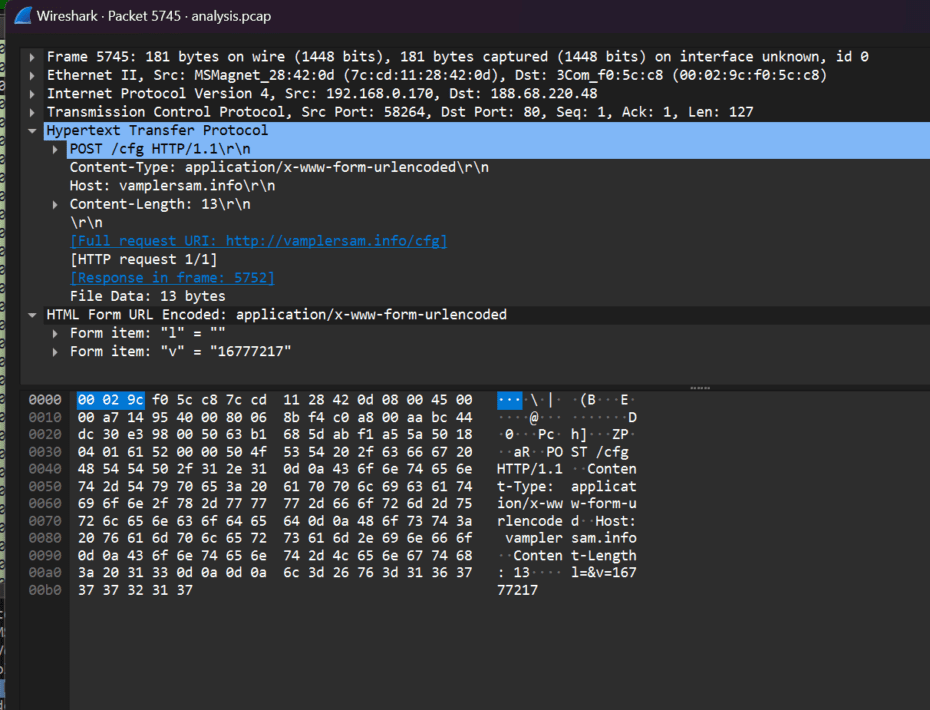The width and height of the screenshot is (930, 710).
Task: Expand the Ethernet II section
Action: (x=33, y=75)
